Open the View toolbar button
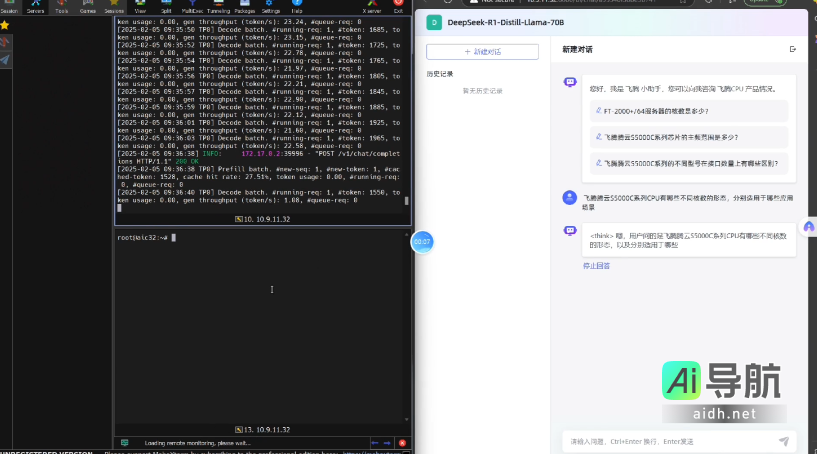This screenshot has width=817, height=454. tap(140, 6)
